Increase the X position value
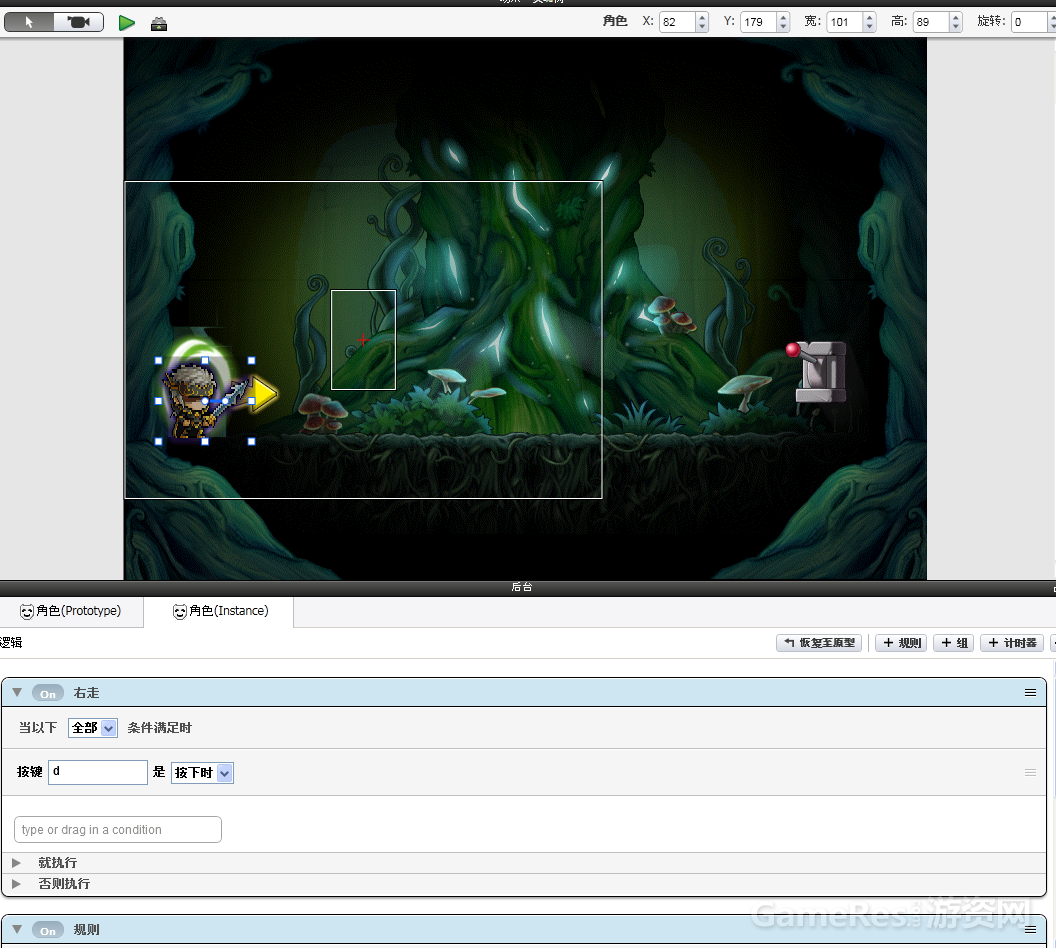The width and height of the screenshot is (1056, 948). pos(702,17)
